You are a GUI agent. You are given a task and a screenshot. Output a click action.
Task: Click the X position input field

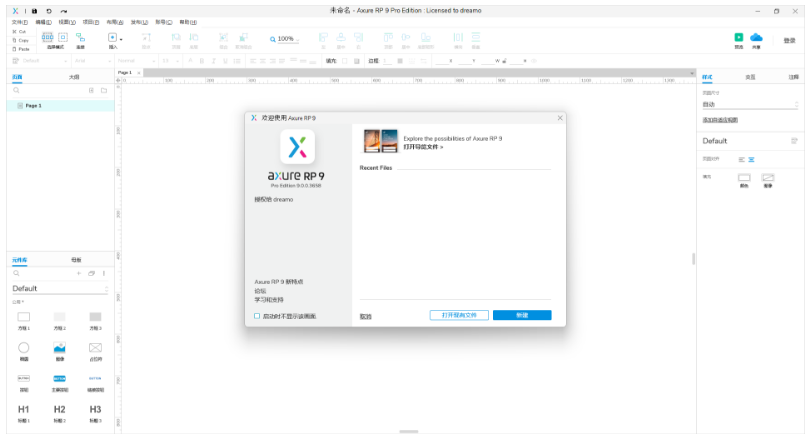(443, 61)
